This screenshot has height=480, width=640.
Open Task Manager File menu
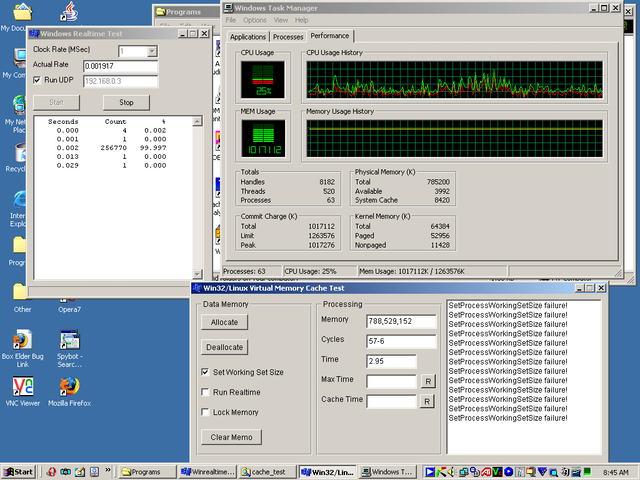point(231,20)
